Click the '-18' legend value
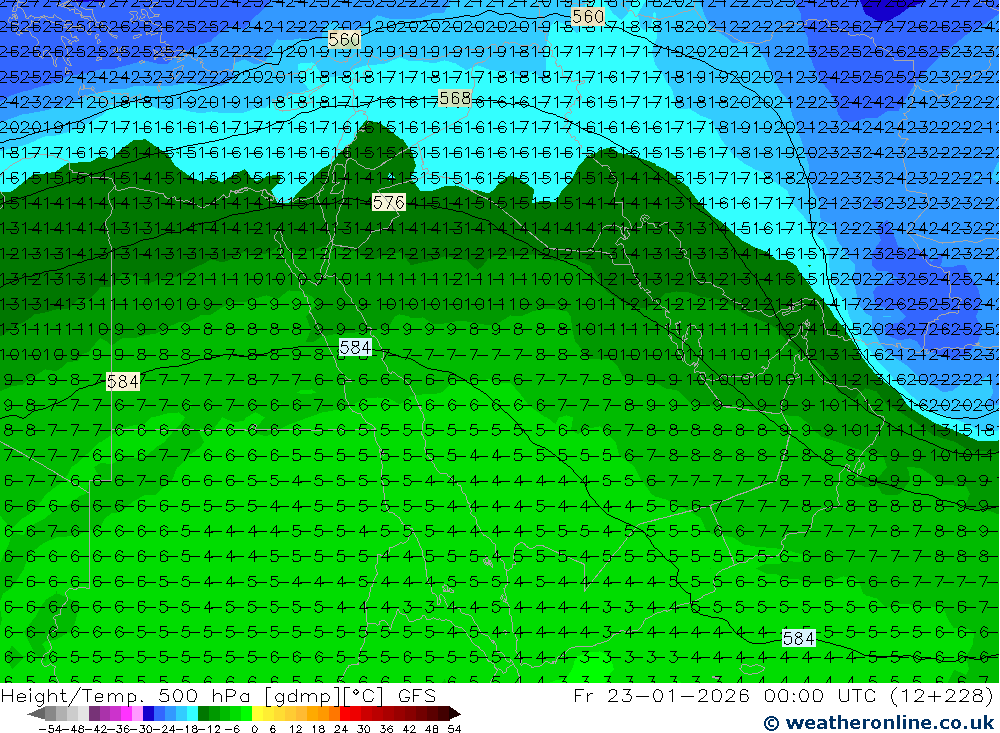 (187, 729)
